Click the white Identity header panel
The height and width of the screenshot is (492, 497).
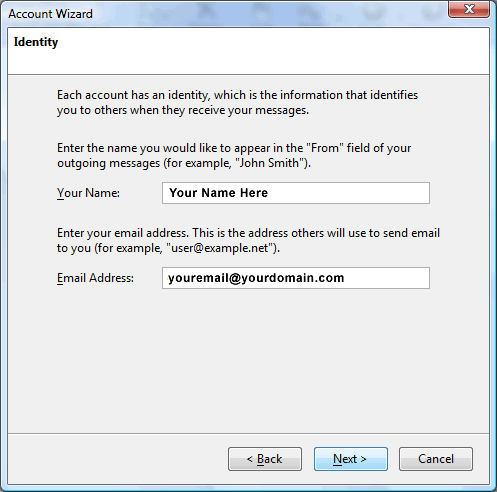click(x=248, y=51)
